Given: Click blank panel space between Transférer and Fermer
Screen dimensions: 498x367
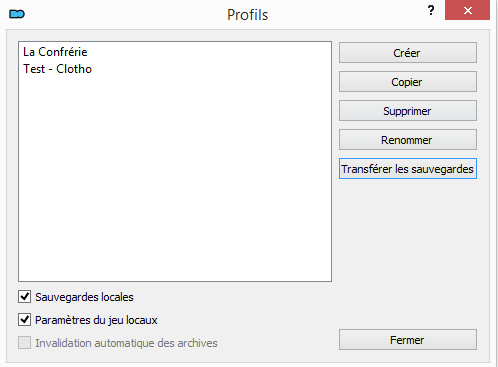Looking at the screenshot, I should pyautogui.click(x=408, y=253).
